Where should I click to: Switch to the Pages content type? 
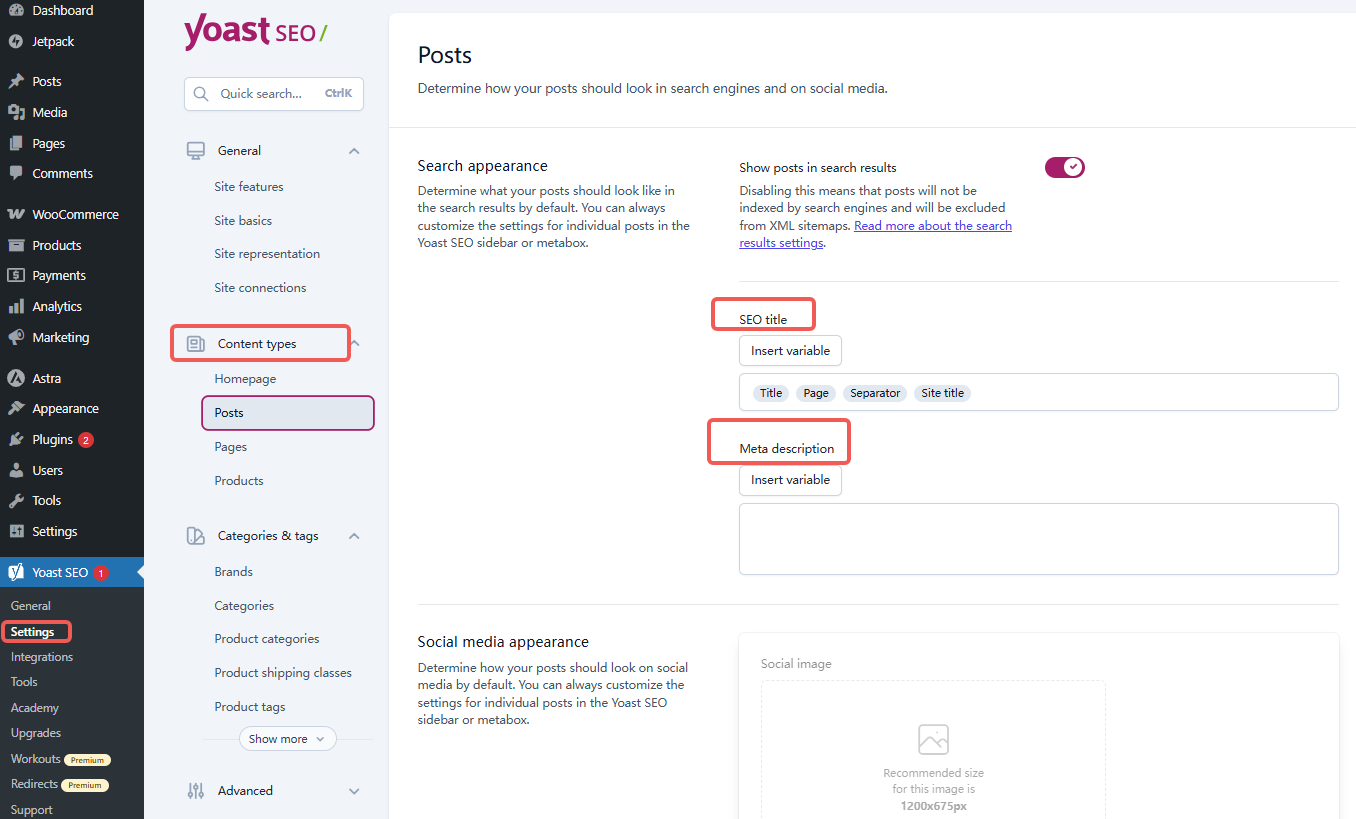230,446
